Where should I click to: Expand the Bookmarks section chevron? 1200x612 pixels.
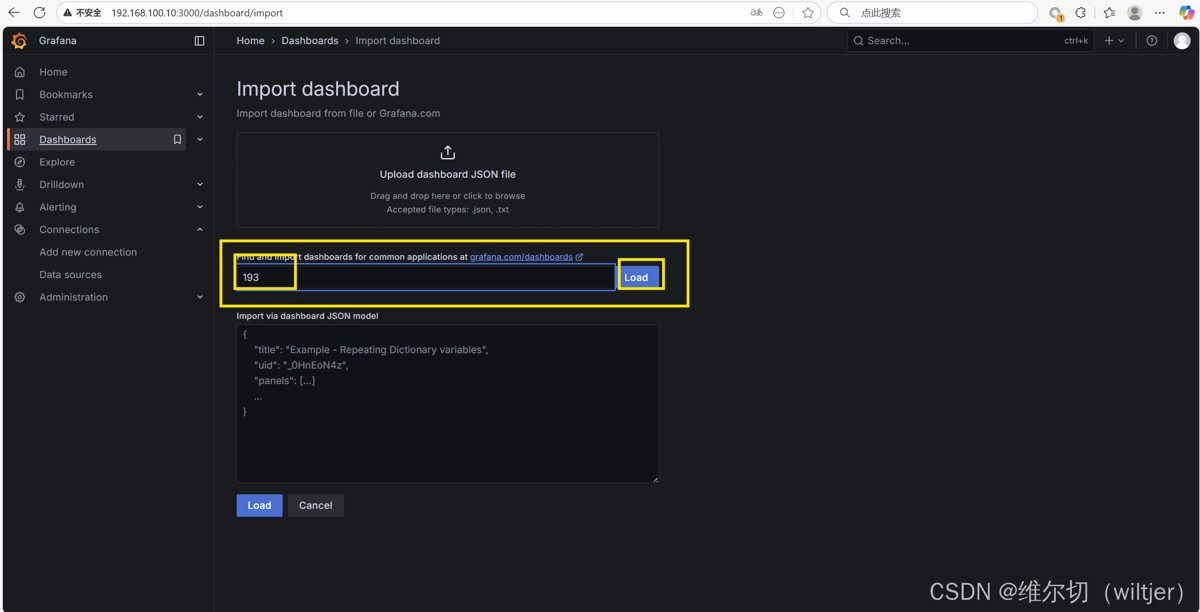(200, 95)
